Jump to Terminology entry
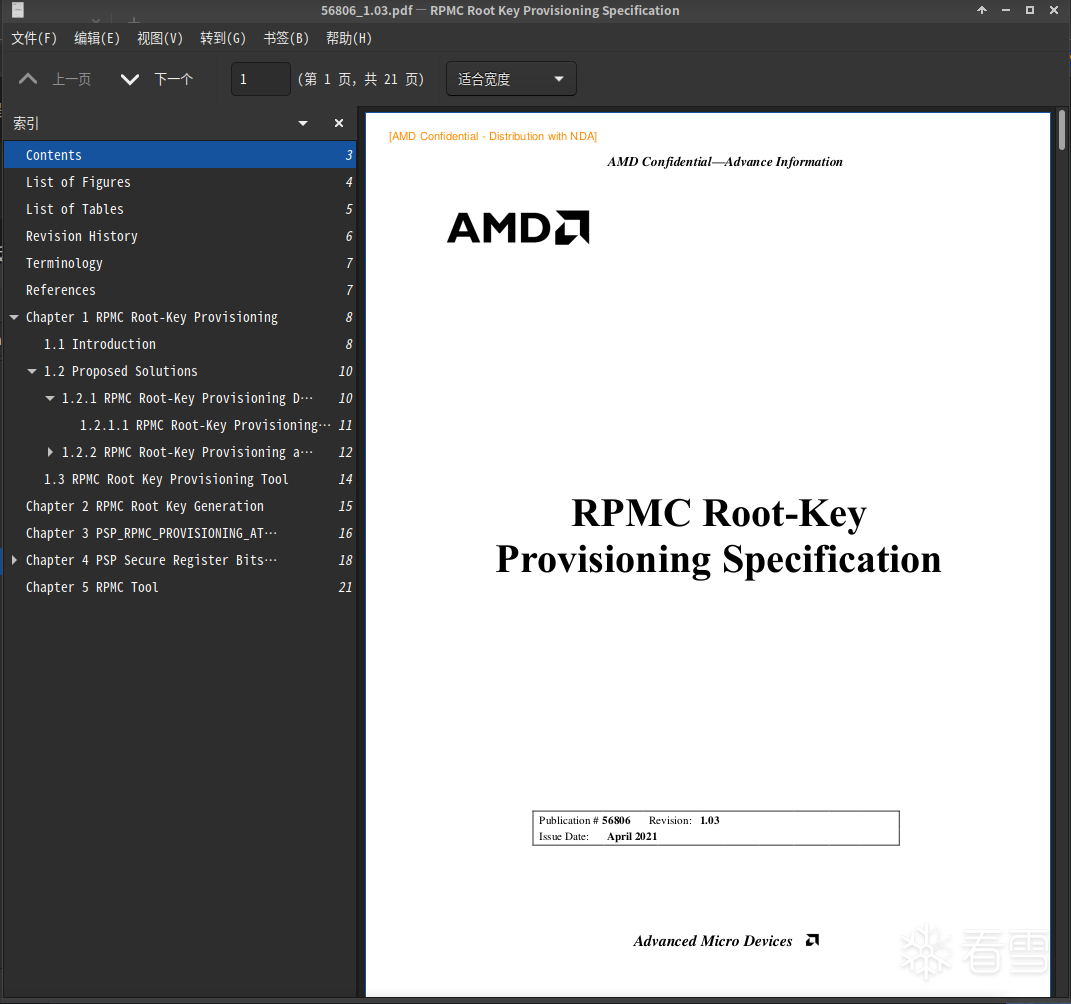 click(x=180, y=263)
